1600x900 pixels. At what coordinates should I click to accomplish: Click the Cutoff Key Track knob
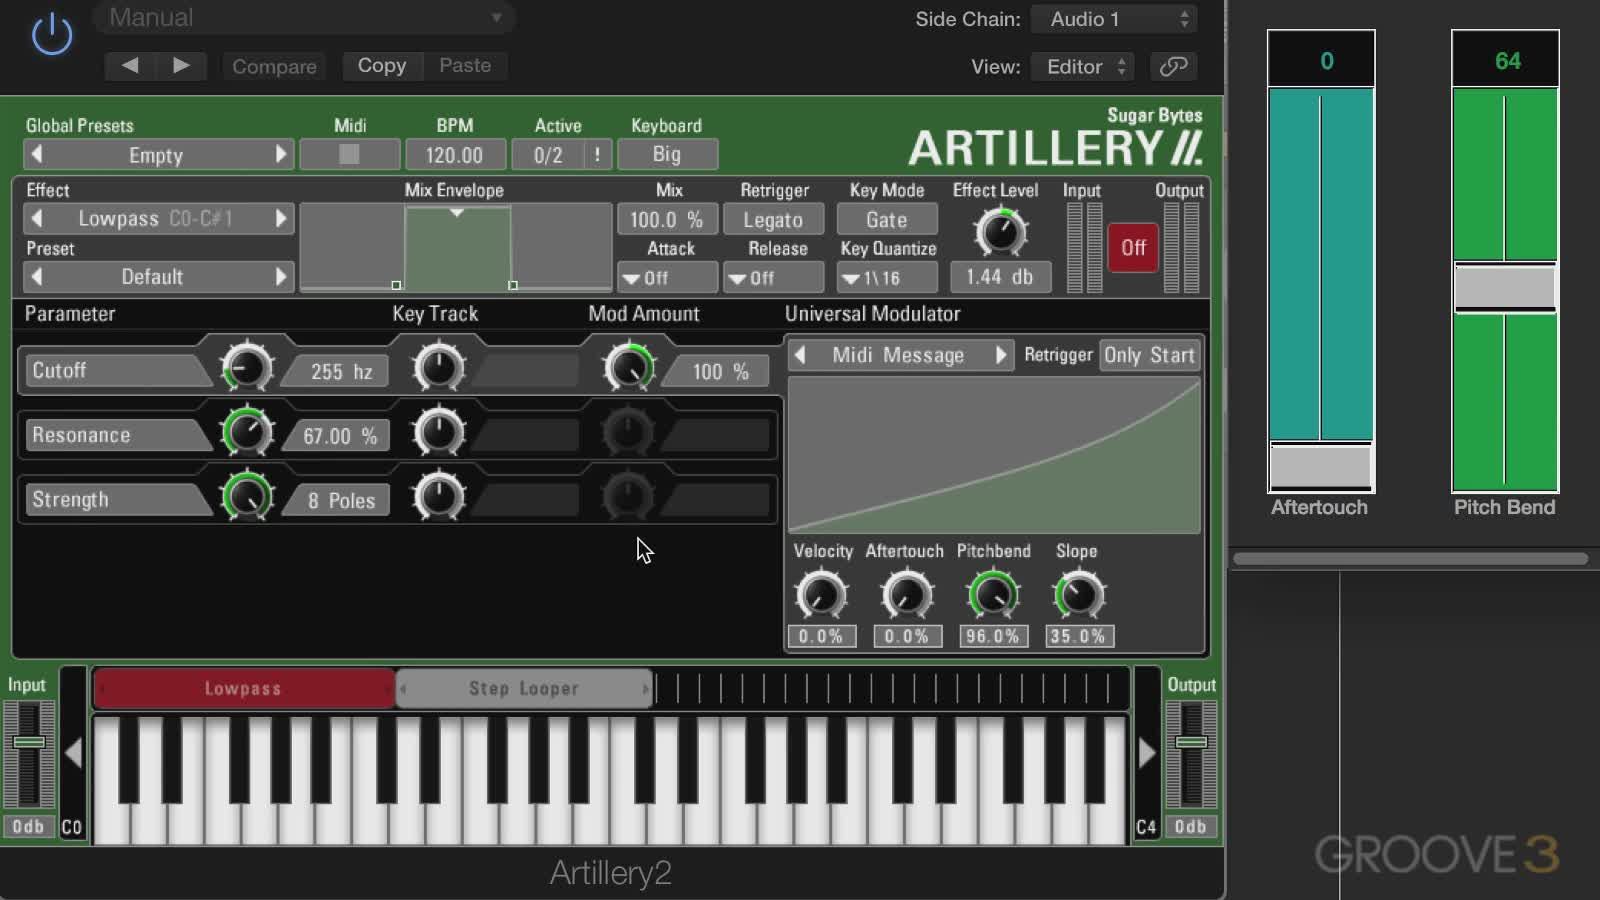click(438, 368)
